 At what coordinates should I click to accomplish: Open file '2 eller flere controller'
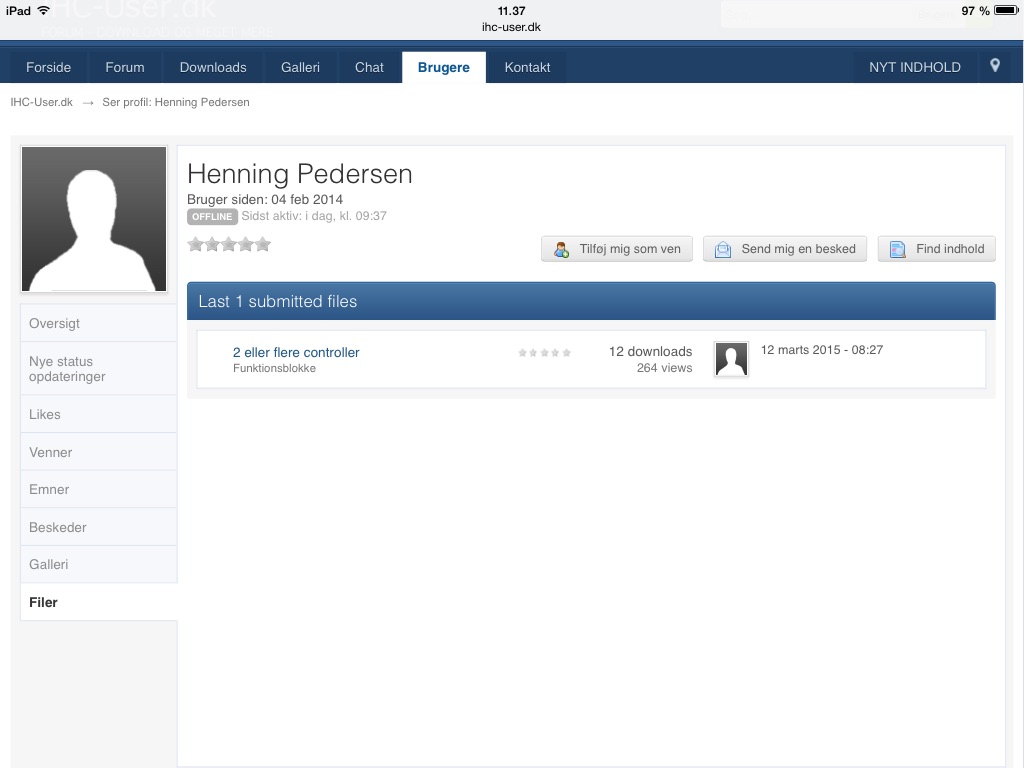point(296,352)
